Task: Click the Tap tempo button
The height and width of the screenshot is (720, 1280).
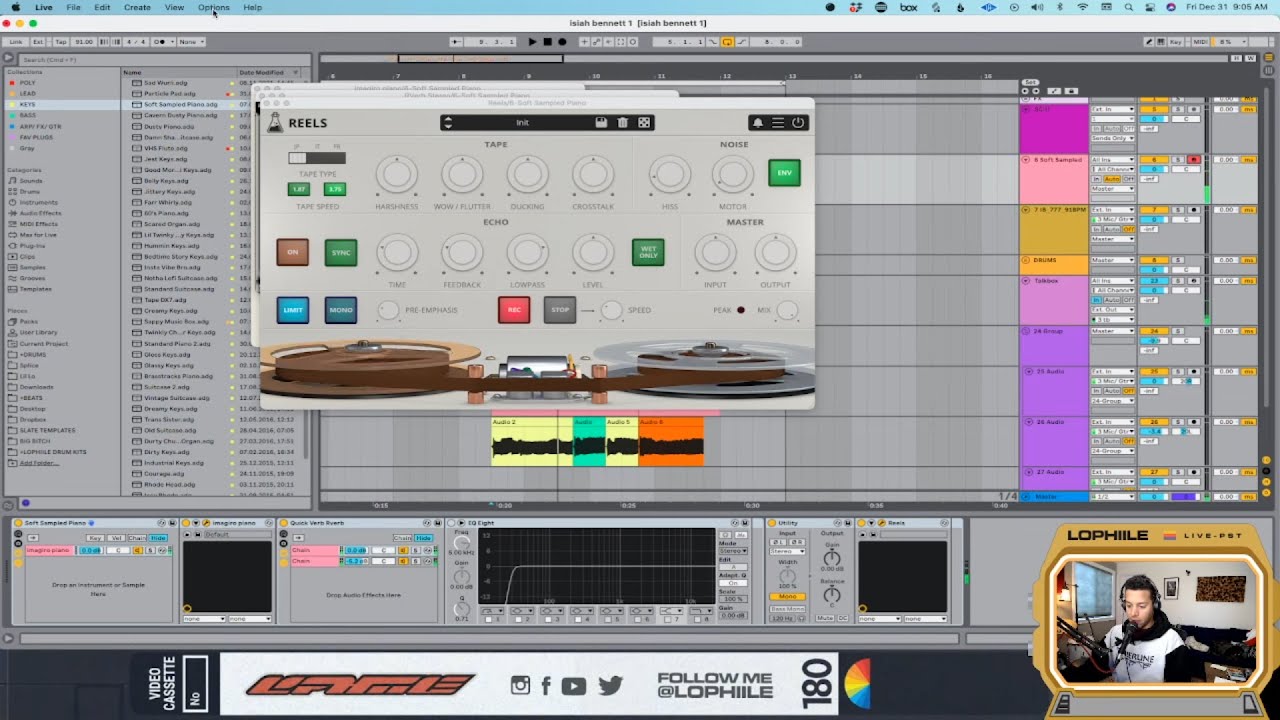Action: pos(61,42)
